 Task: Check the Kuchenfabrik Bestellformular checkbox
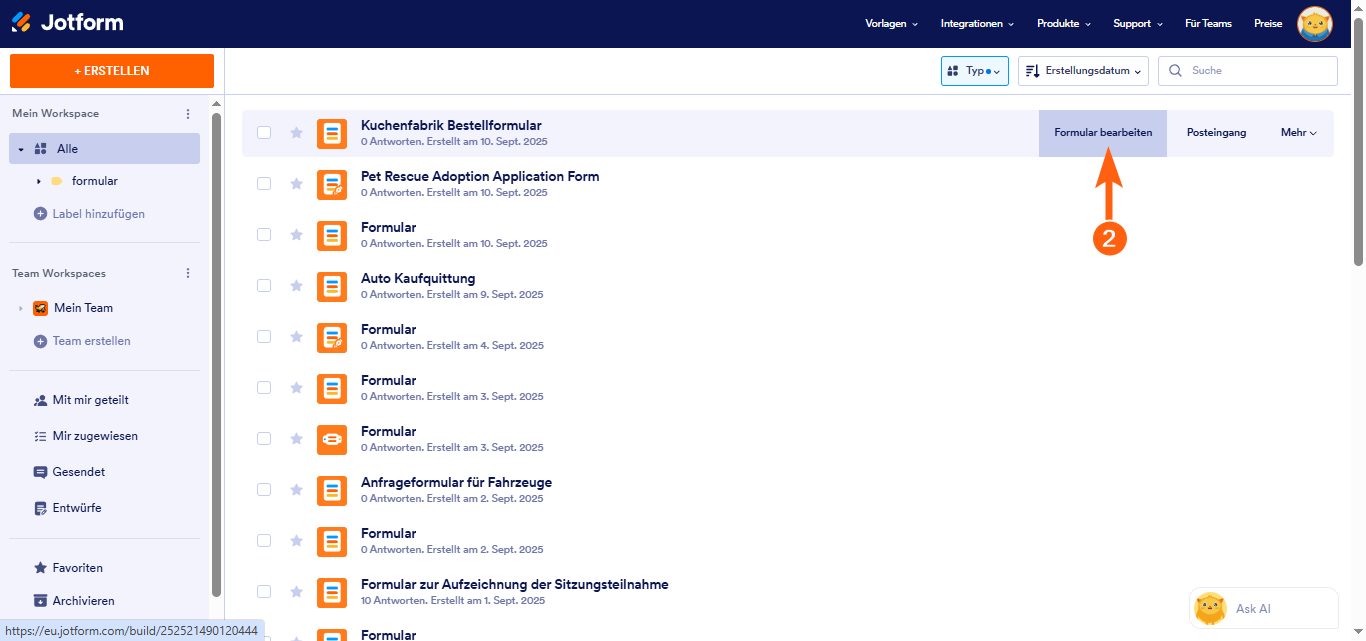point(264,132)
